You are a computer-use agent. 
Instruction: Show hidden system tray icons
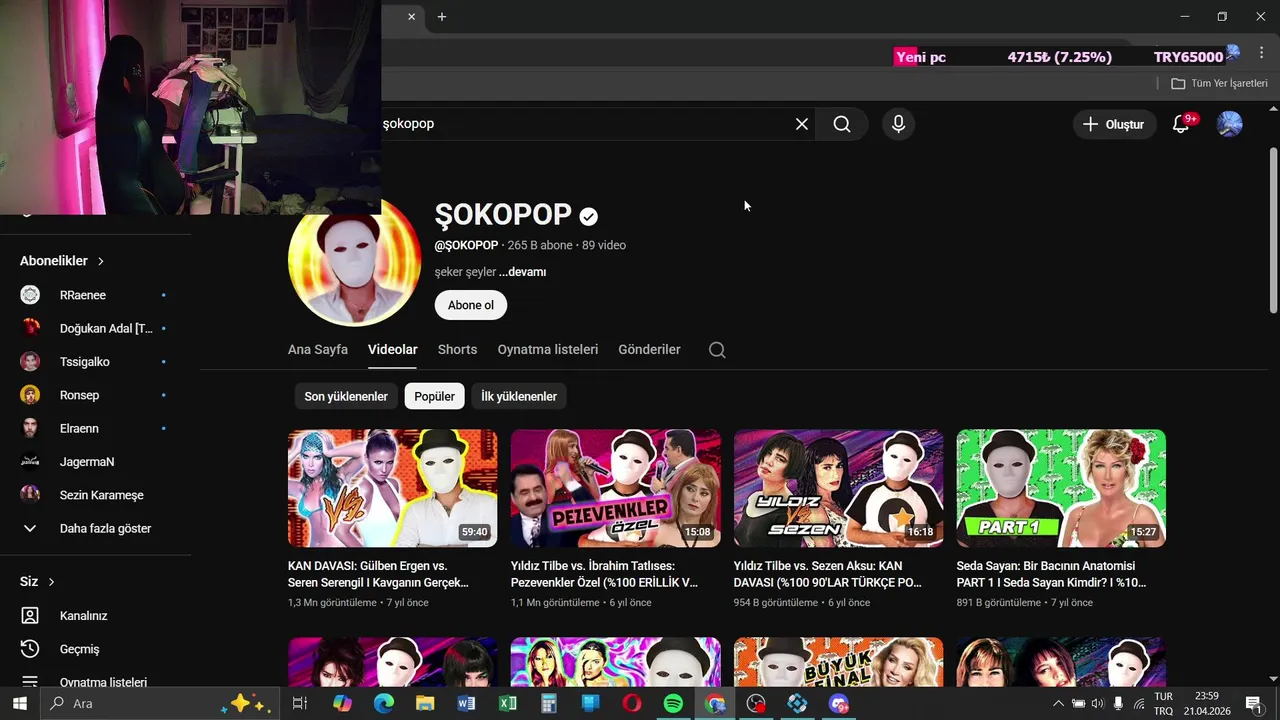(x=1058, y=704)
